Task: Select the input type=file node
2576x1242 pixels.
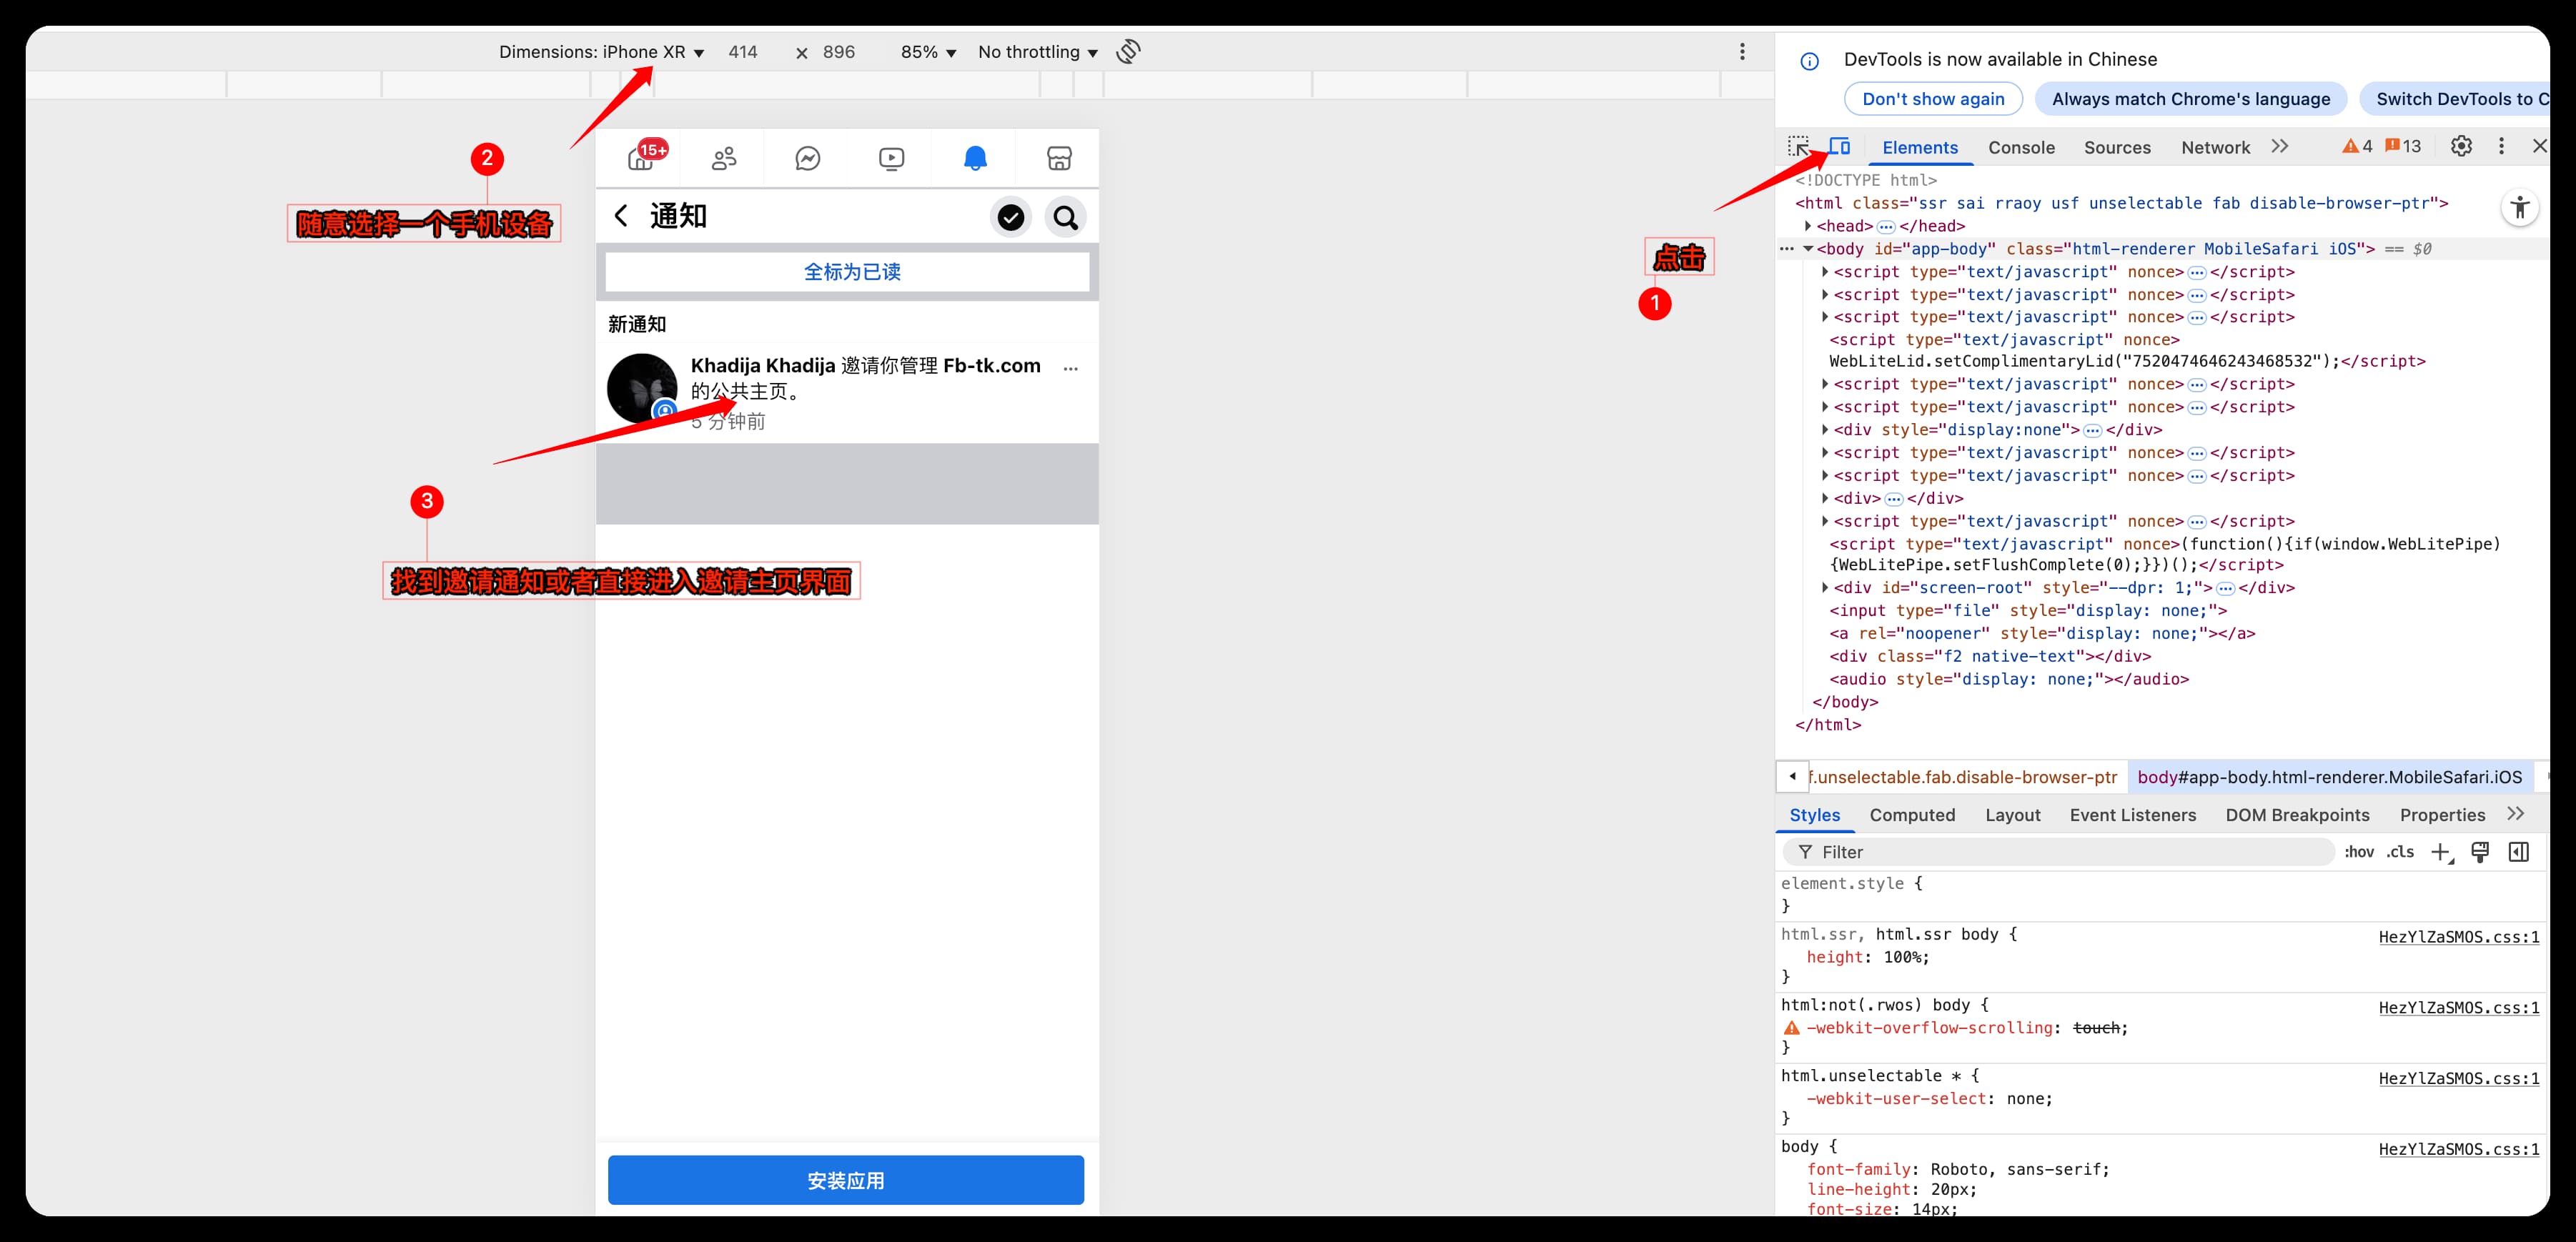Action: click(2028, 611)
